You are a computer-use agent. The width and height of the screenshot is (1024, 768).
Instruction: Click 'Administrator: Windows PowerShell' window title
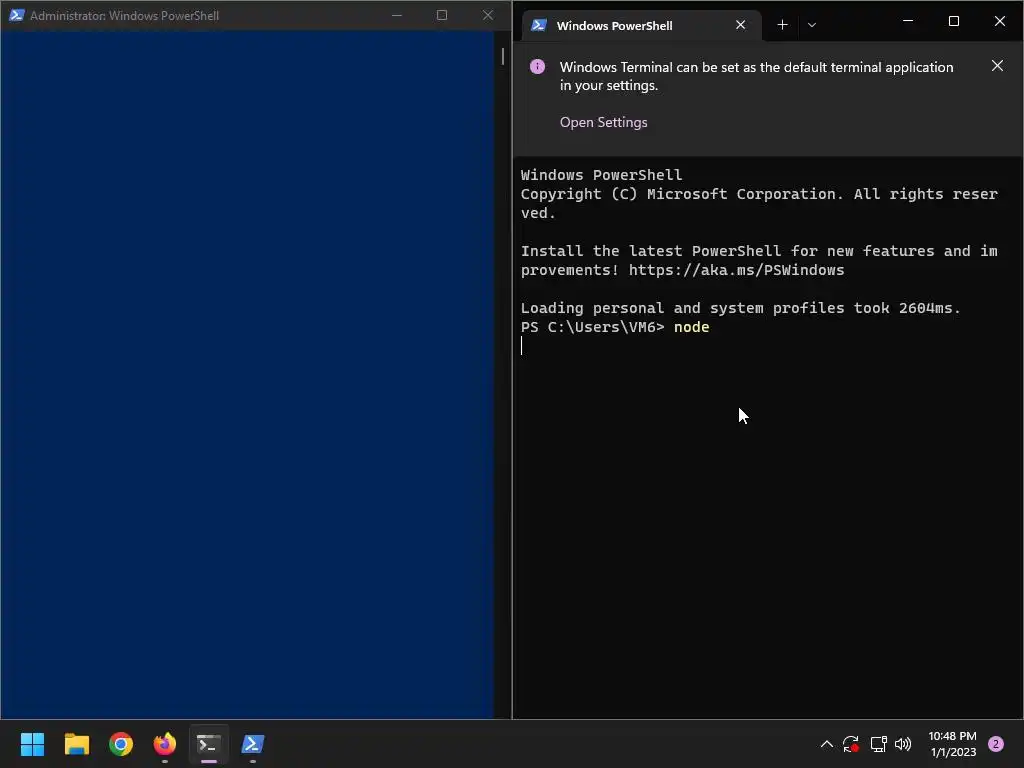click(124, 16)
